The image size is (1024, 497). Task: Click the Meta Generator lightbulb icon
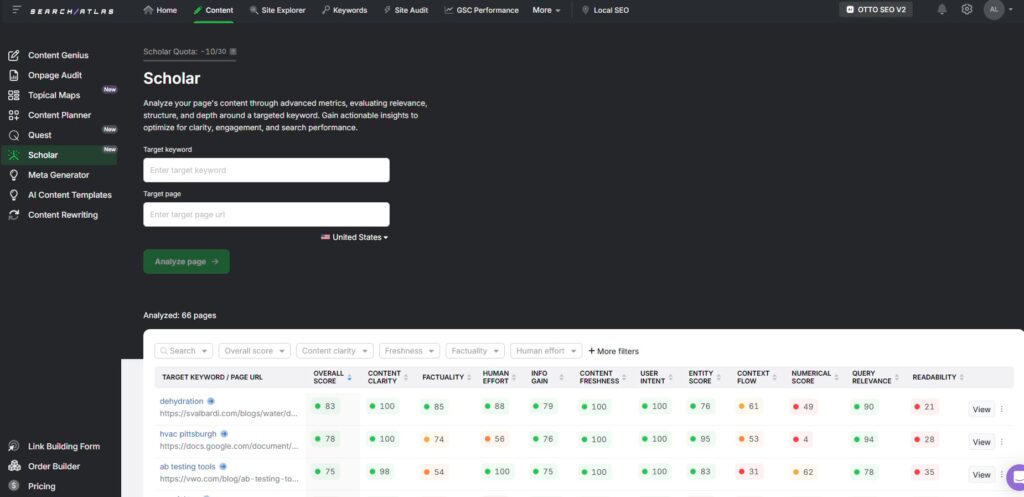point(14,175)
